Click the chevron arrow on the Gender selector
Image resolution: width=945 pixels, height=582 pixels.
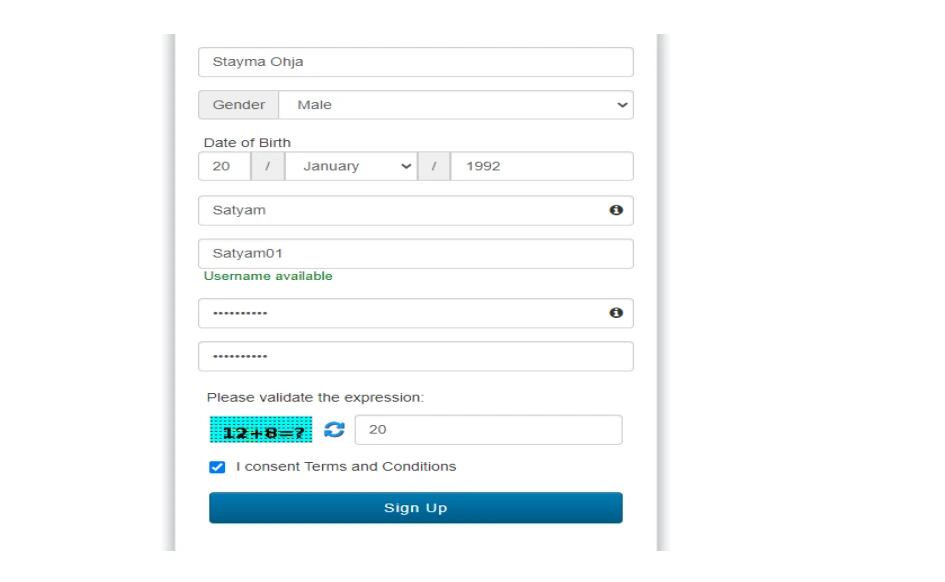[x=620, y=104]
